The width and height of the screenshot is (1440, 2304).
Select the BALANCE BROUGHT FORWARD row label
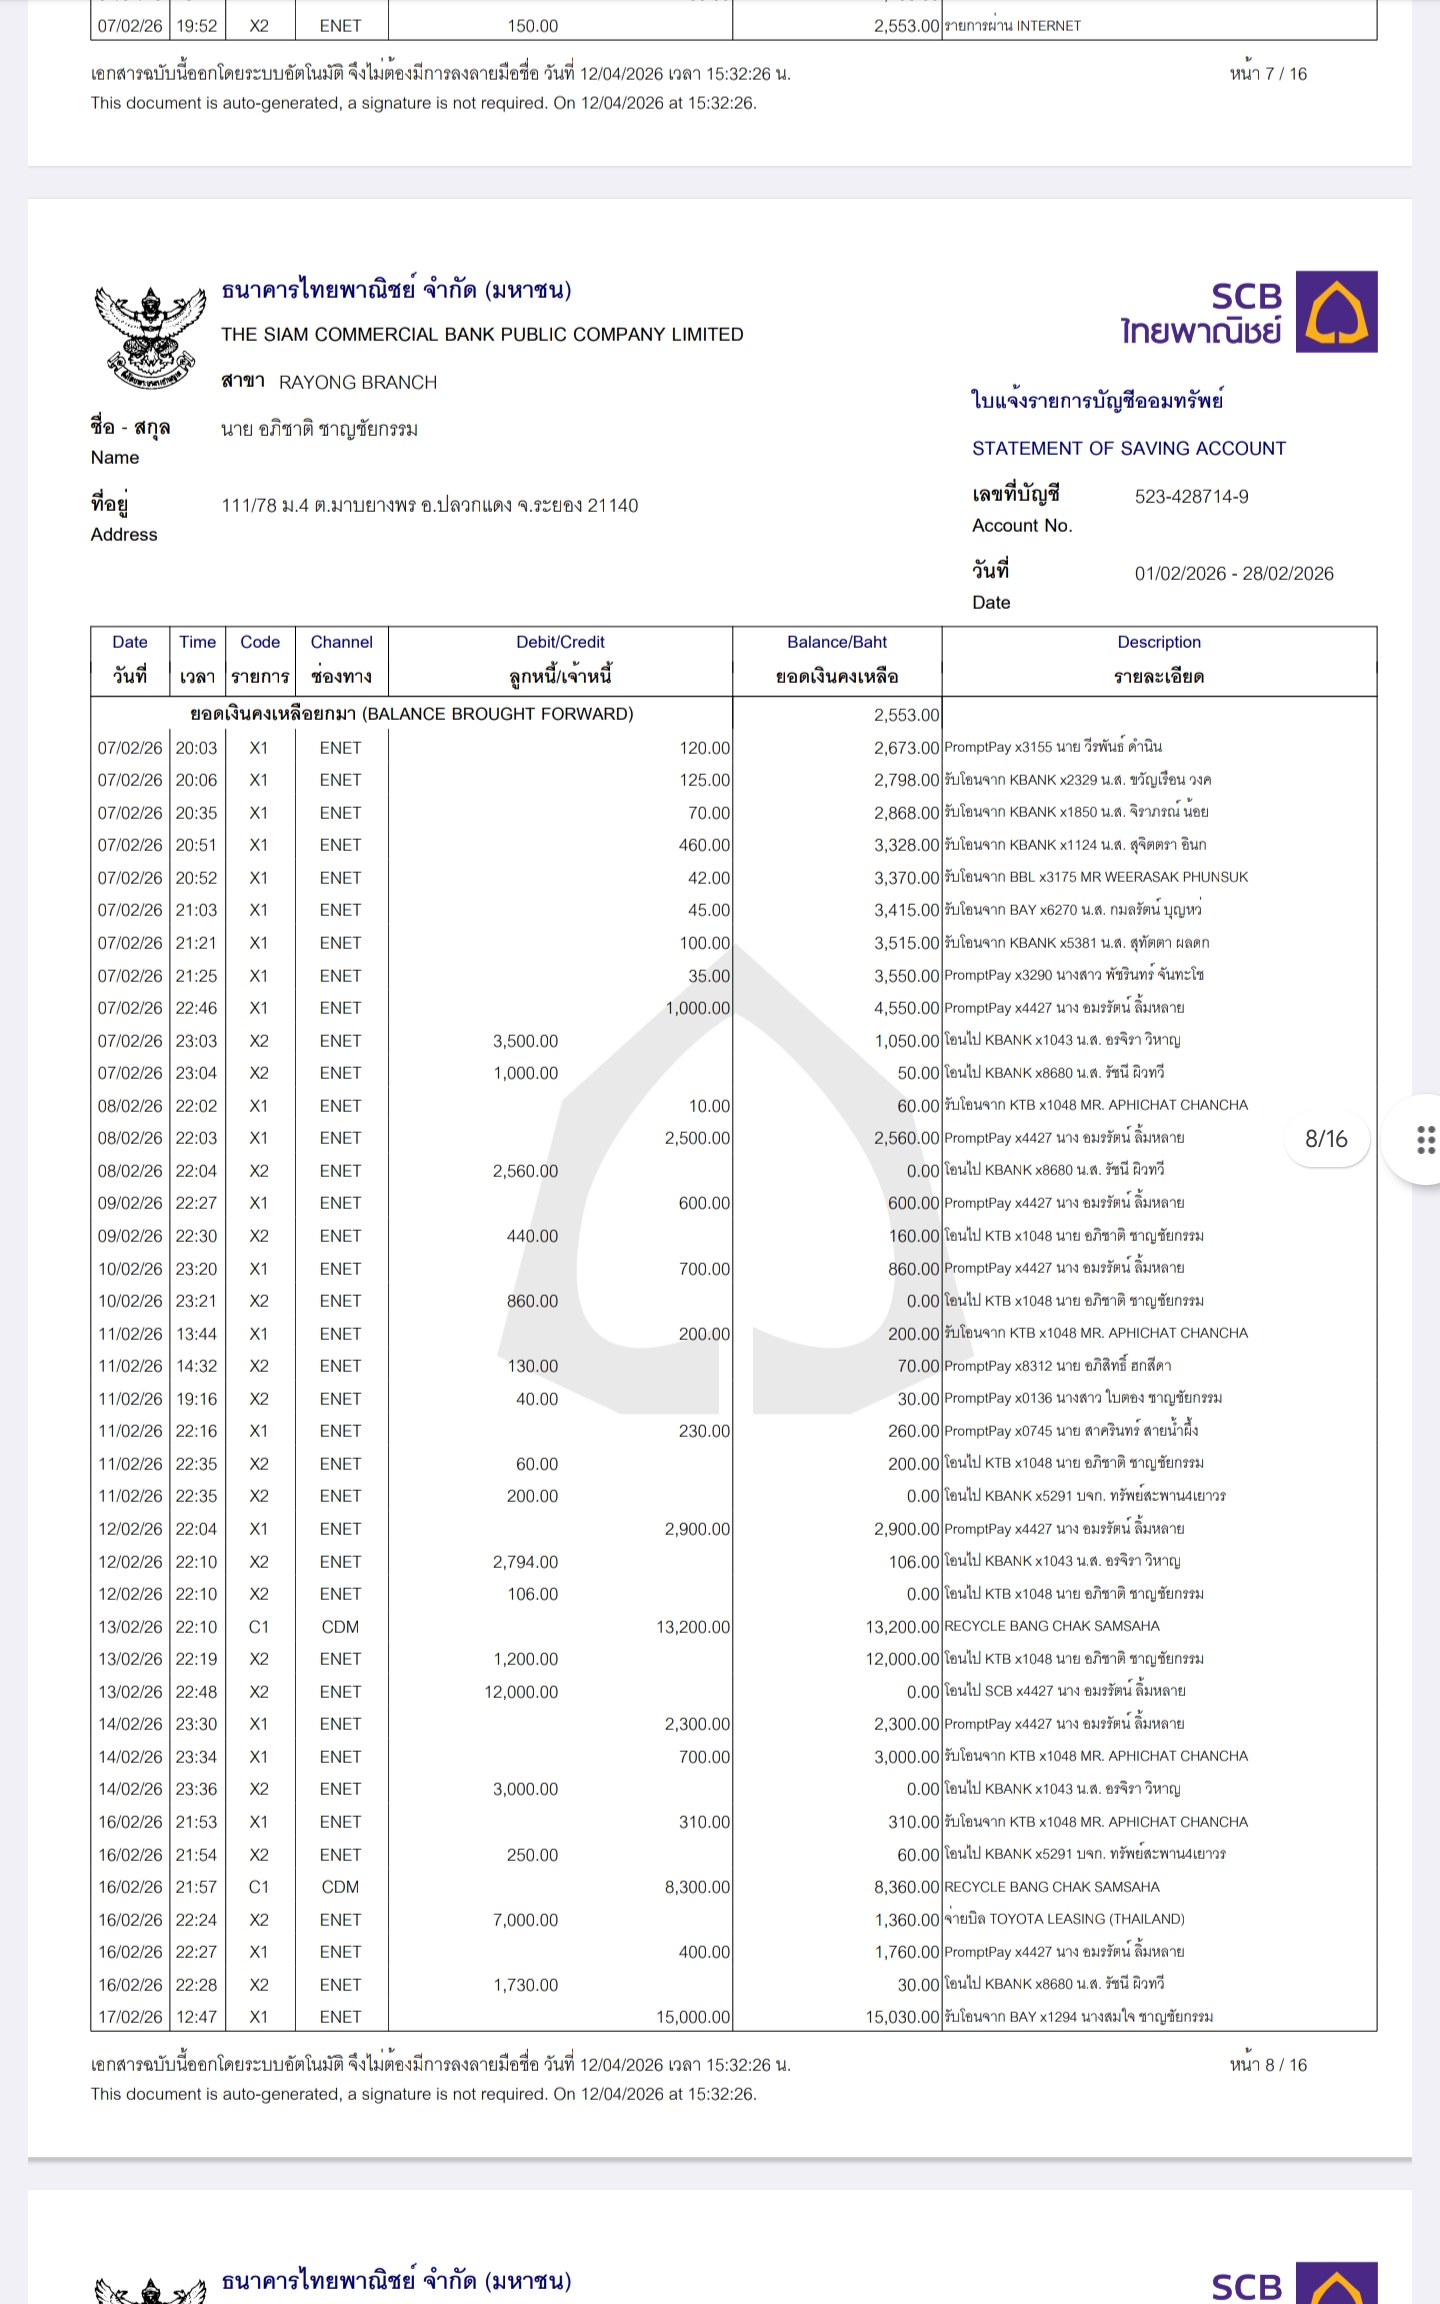(411, 714)
